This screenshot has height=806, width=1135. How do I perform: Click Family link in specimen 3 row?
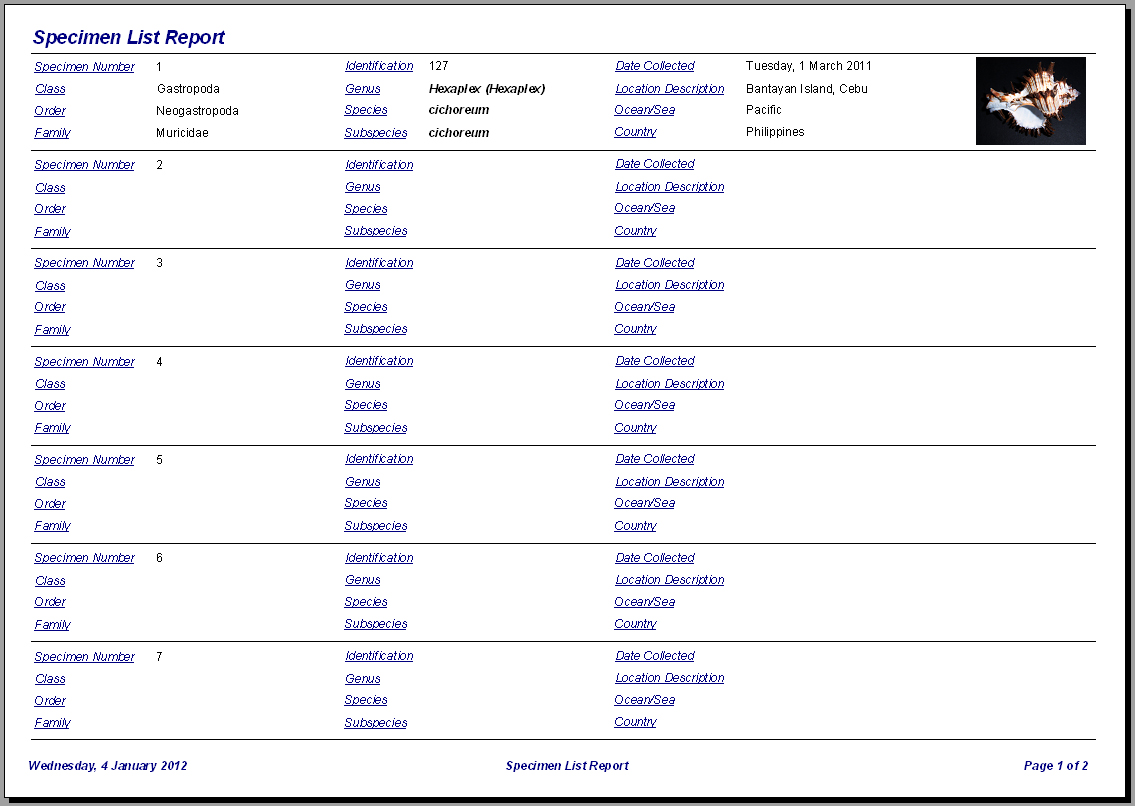[x=52, y=329]
